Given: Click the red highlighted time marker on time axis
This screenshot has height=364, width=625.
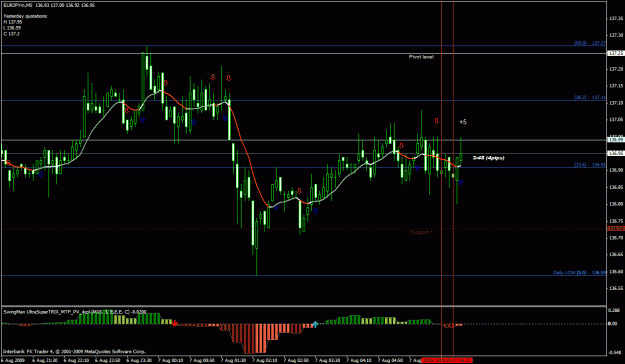Looking at the screenshot, I should point(447,360).
